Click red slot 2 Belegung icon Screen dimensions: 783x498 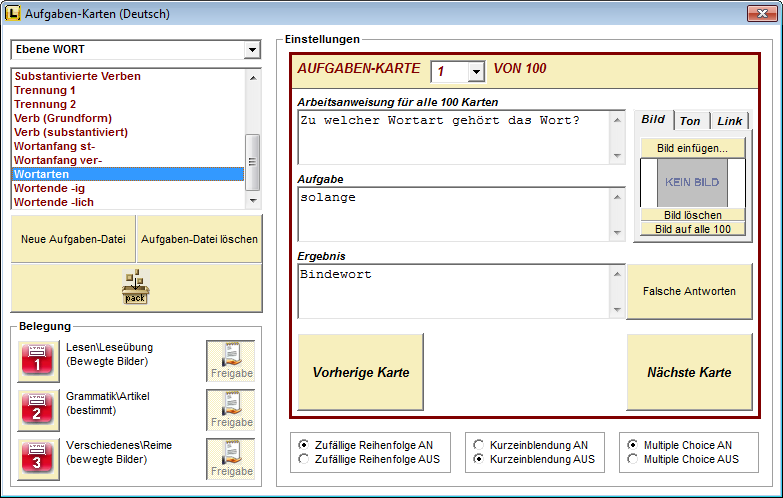tap(36, 410)
